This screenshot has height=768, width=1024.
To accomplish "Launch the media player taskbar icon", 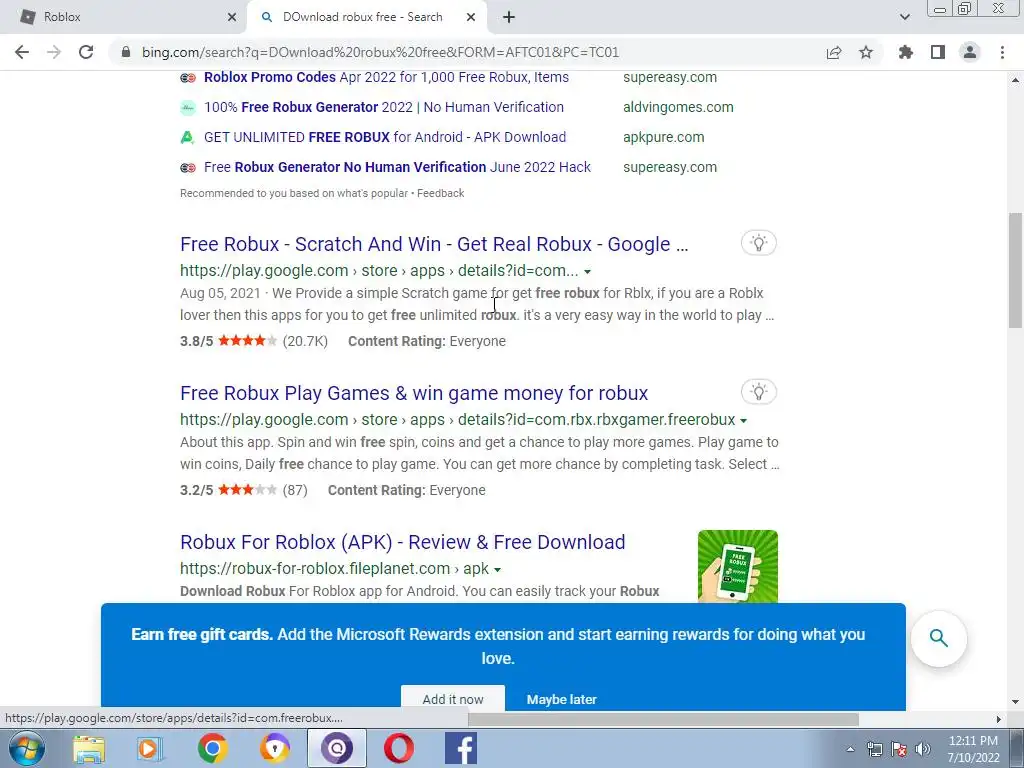I will tap(150, 749).
